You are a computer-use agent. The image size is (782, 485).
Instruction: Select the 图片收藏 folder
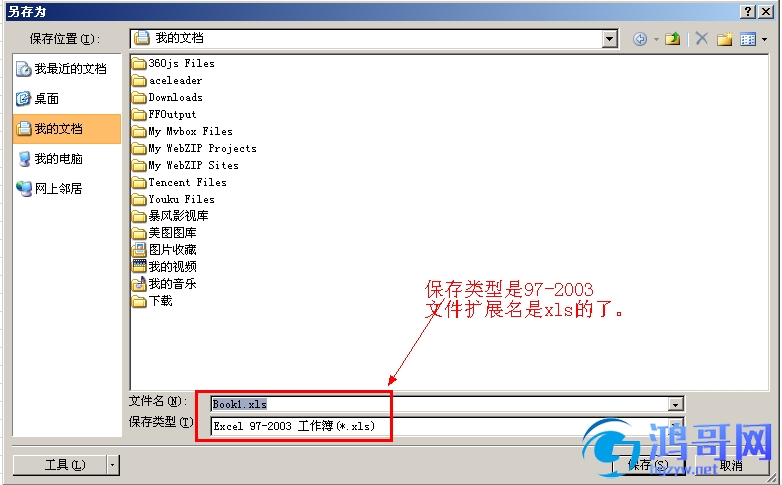[x=164, y=249]
